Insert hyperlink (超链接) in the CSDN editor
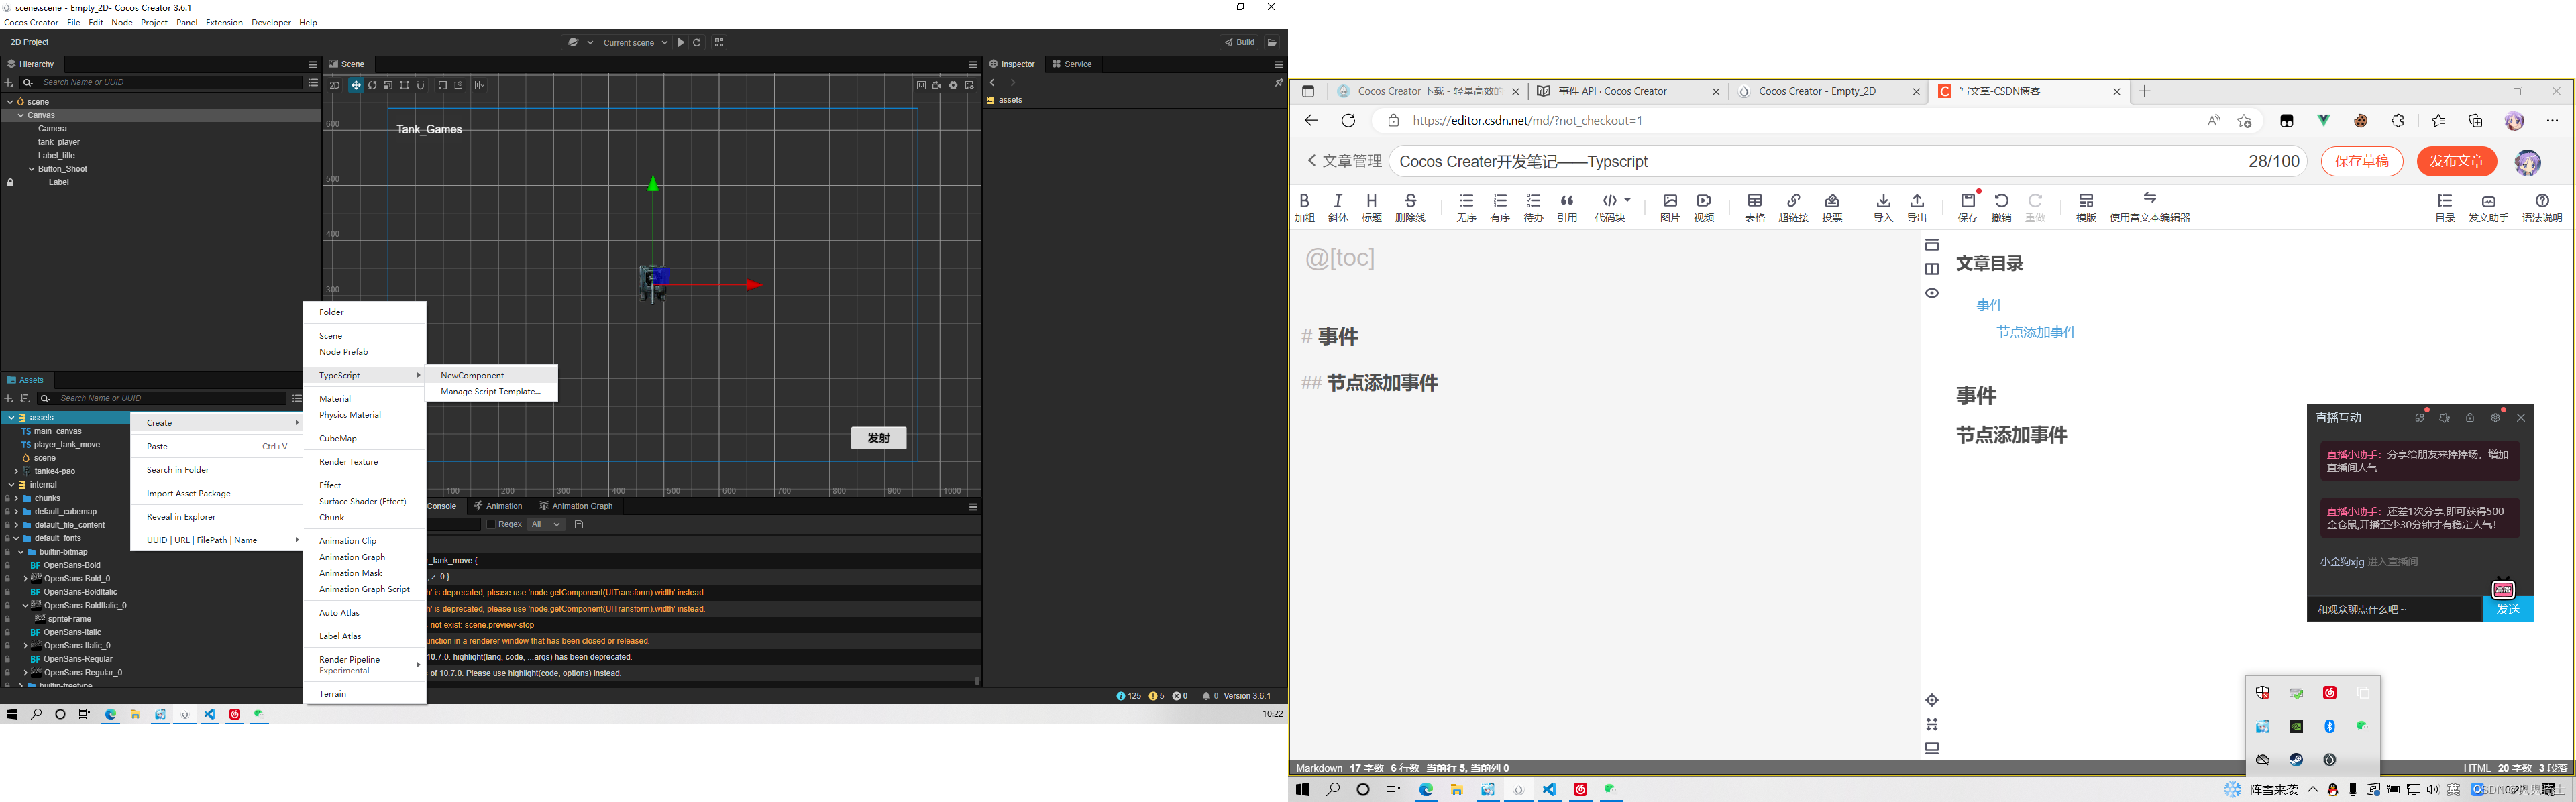This screenshot has width=2576, height=802. click(x=1793, y=207)
